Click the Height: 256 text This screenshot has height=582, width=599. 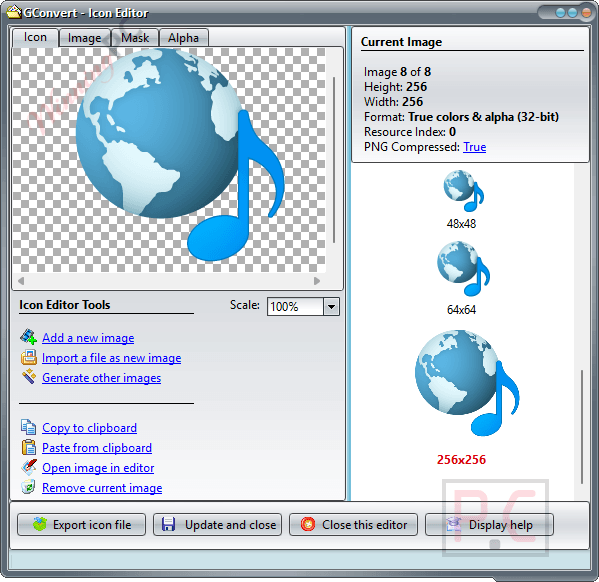(395, 87)
